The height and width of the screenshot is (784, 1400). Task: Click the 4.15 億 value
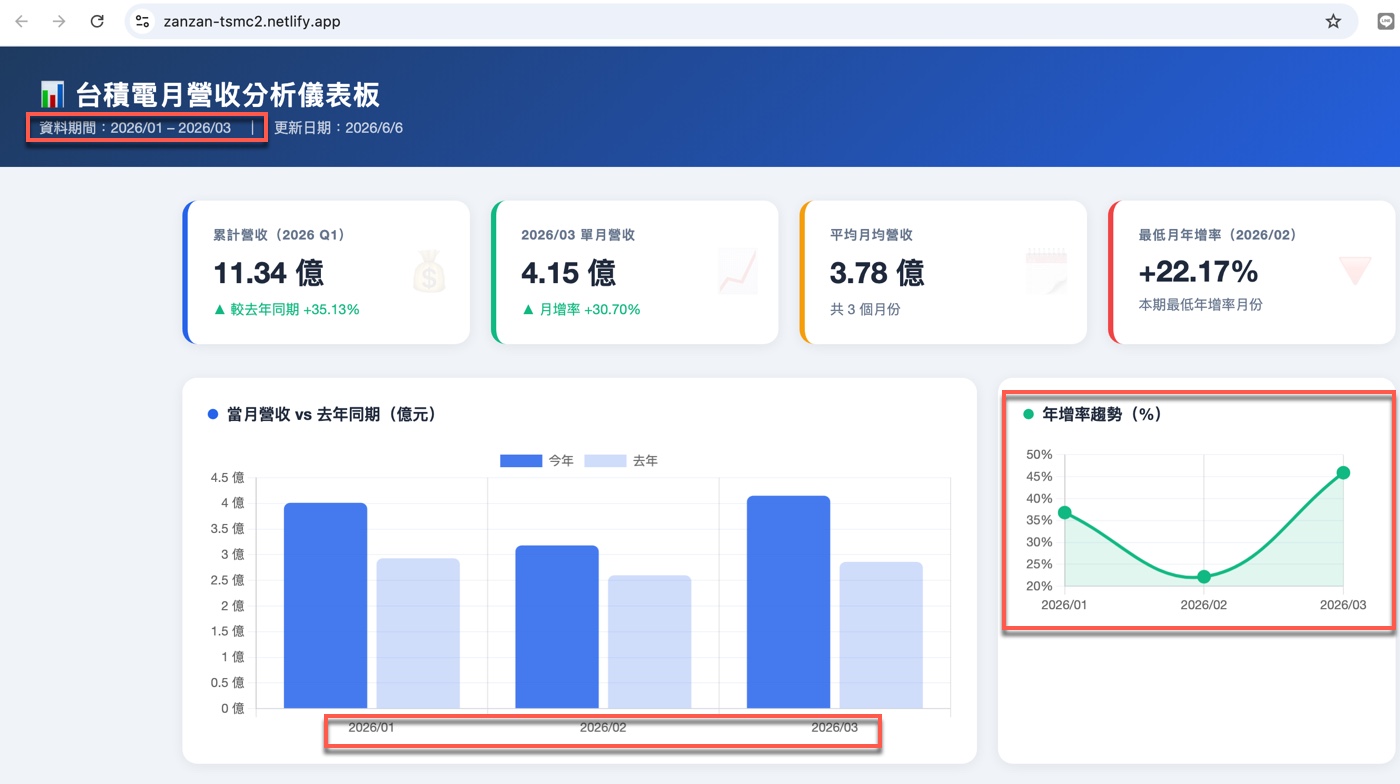coord(568,272)
